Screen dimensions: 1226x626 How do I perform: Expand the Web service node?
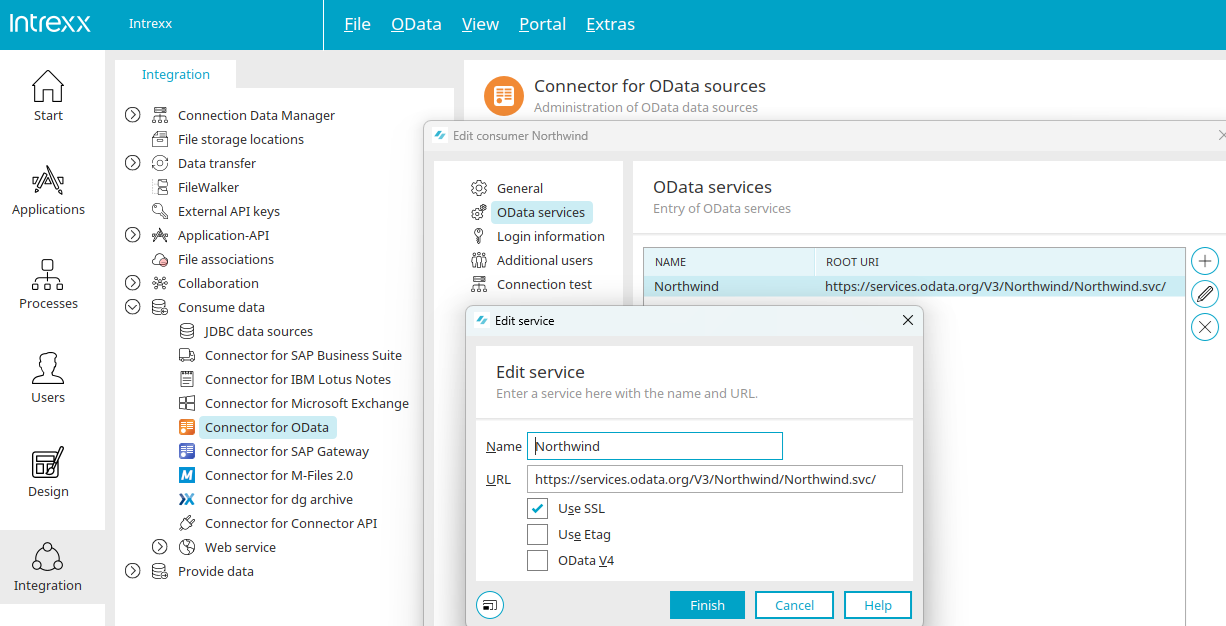159,547
